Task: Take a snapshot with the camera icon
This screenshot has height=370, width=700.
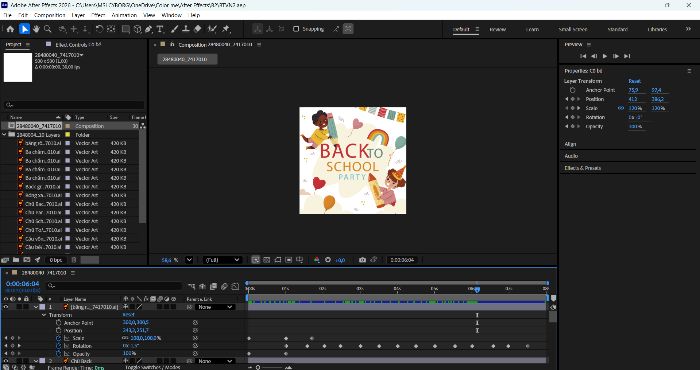Action: 362,260
